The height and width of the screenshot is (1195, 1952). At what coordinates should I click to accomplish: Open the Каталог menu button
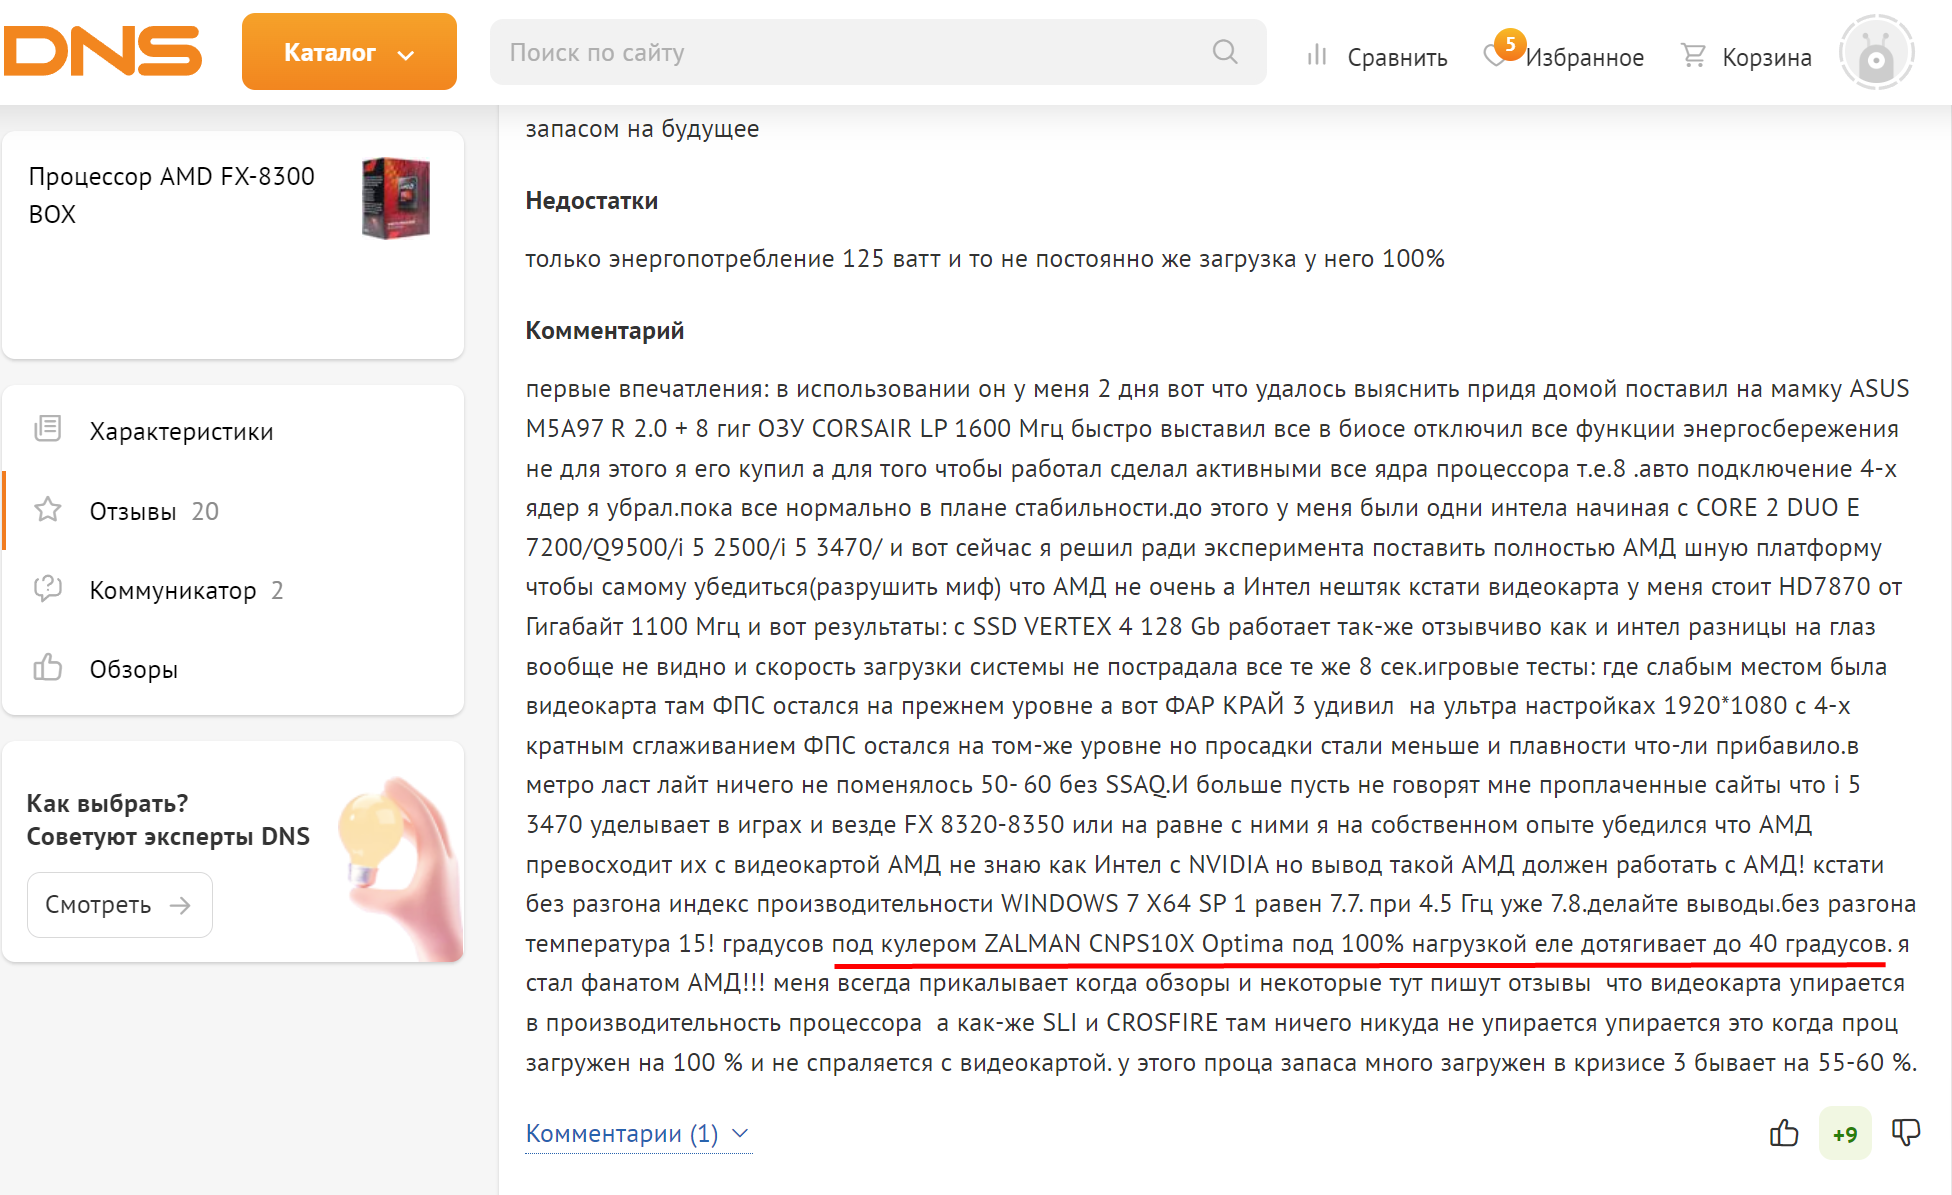click(349, 52)
